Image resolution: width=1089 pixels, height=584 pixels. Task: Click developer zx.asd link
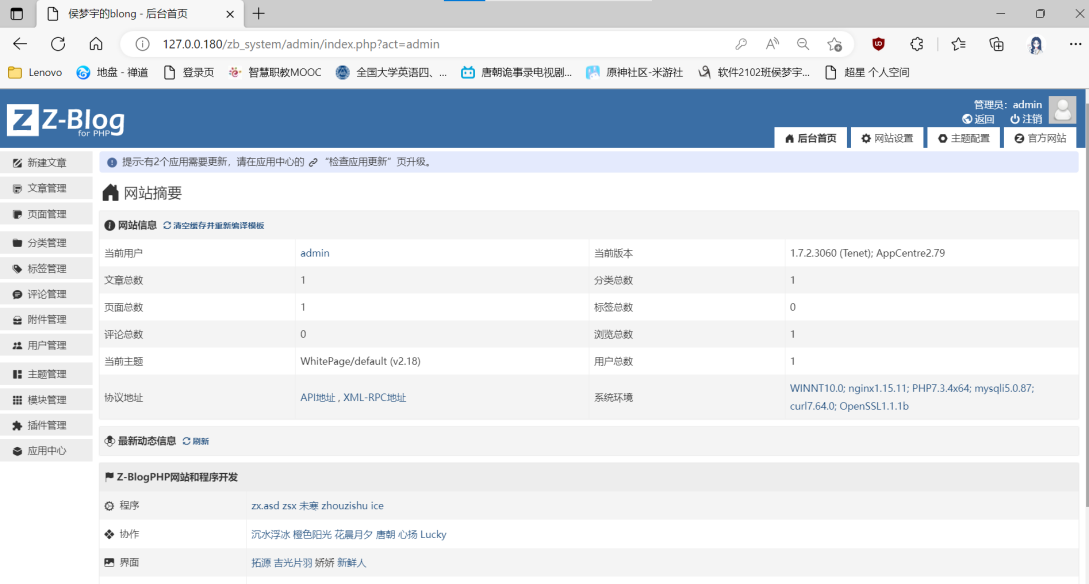tap(265, 506)
